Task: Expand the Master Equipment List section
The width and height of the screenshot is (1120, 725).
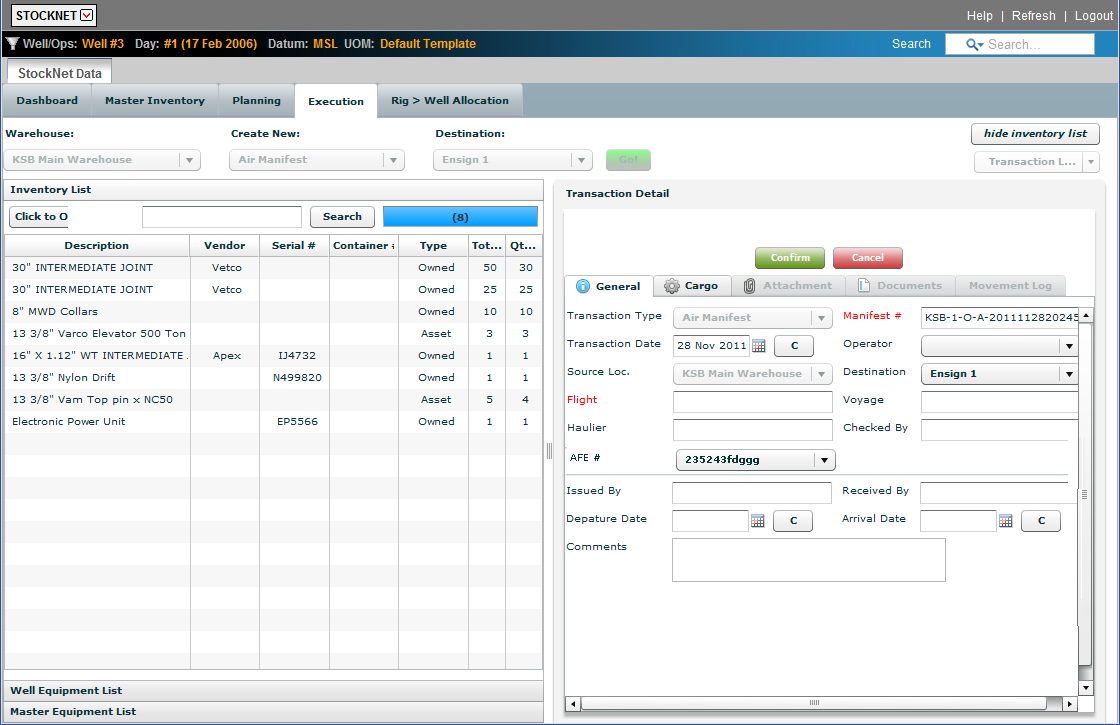Action: (274, 711)
